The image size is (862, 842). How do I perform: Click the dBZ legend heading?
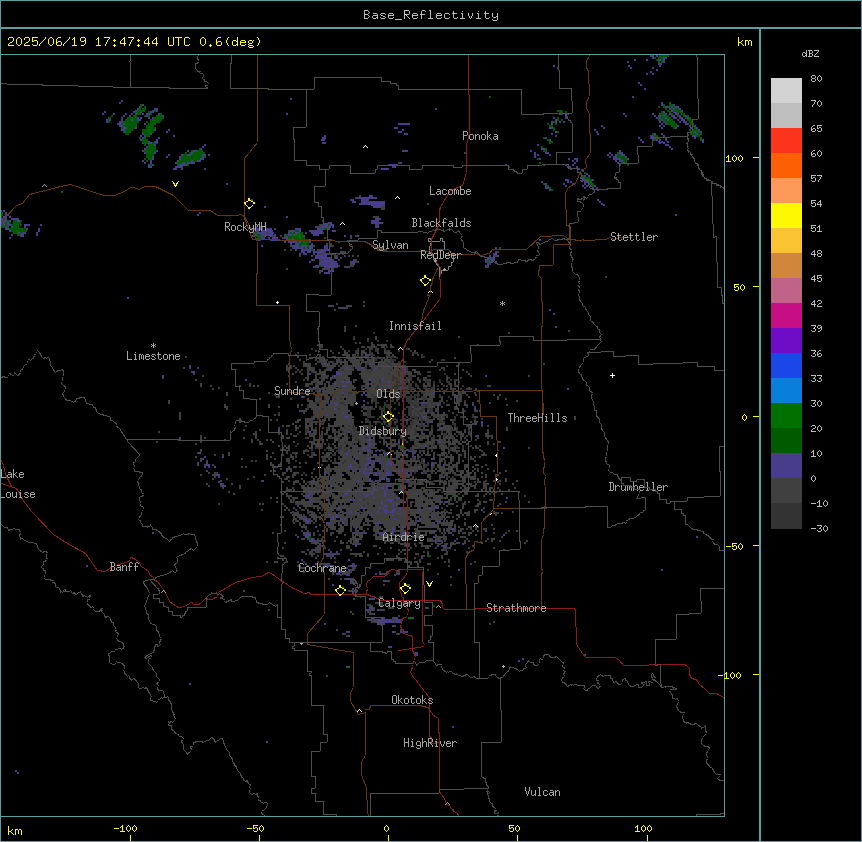pos(810,54)
